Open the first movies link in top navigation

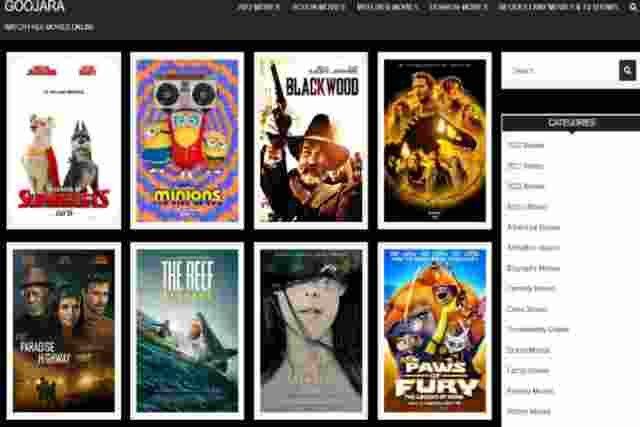pos(258,7)
